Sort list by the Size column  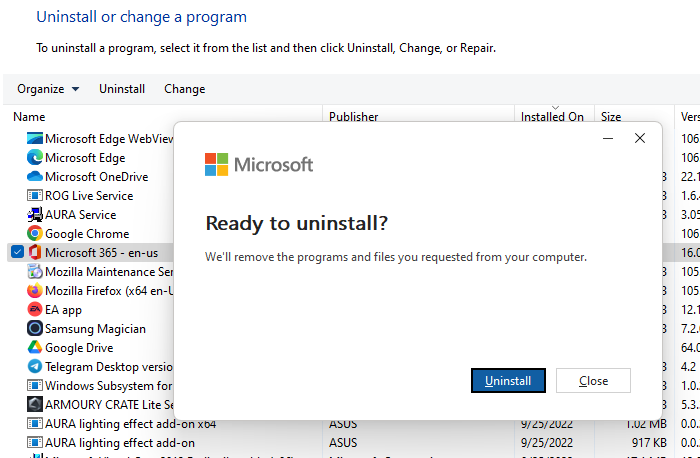[x=611, y=117]
